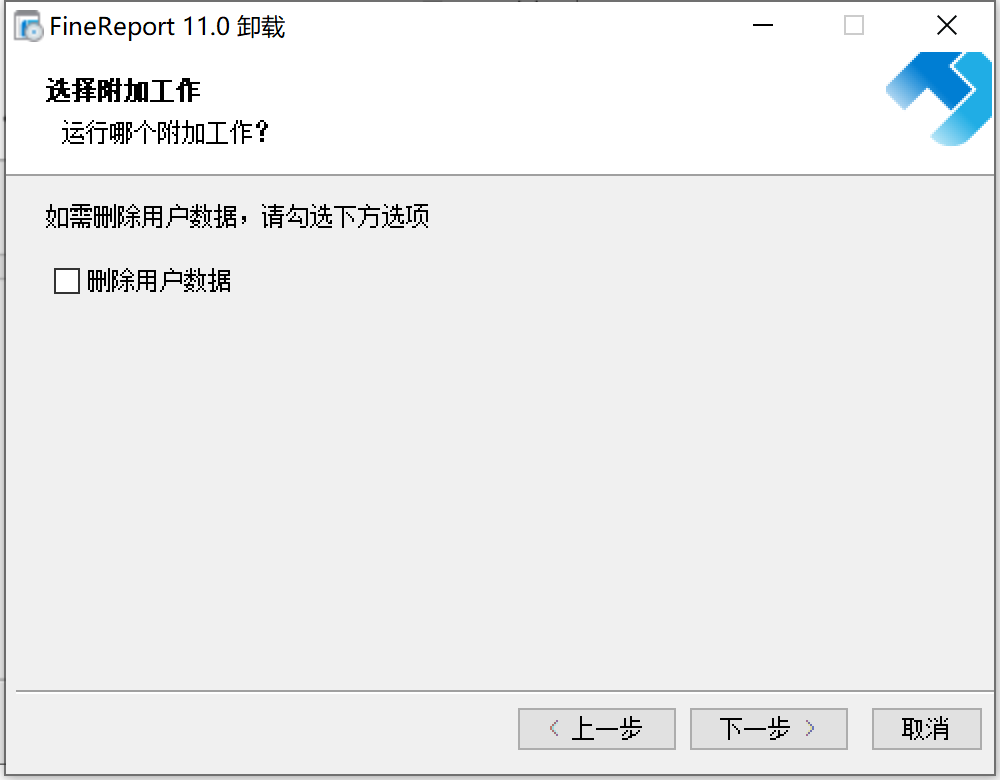
Task: Minimize the FineReport 11.0 卸载 window
Action: 763,26
